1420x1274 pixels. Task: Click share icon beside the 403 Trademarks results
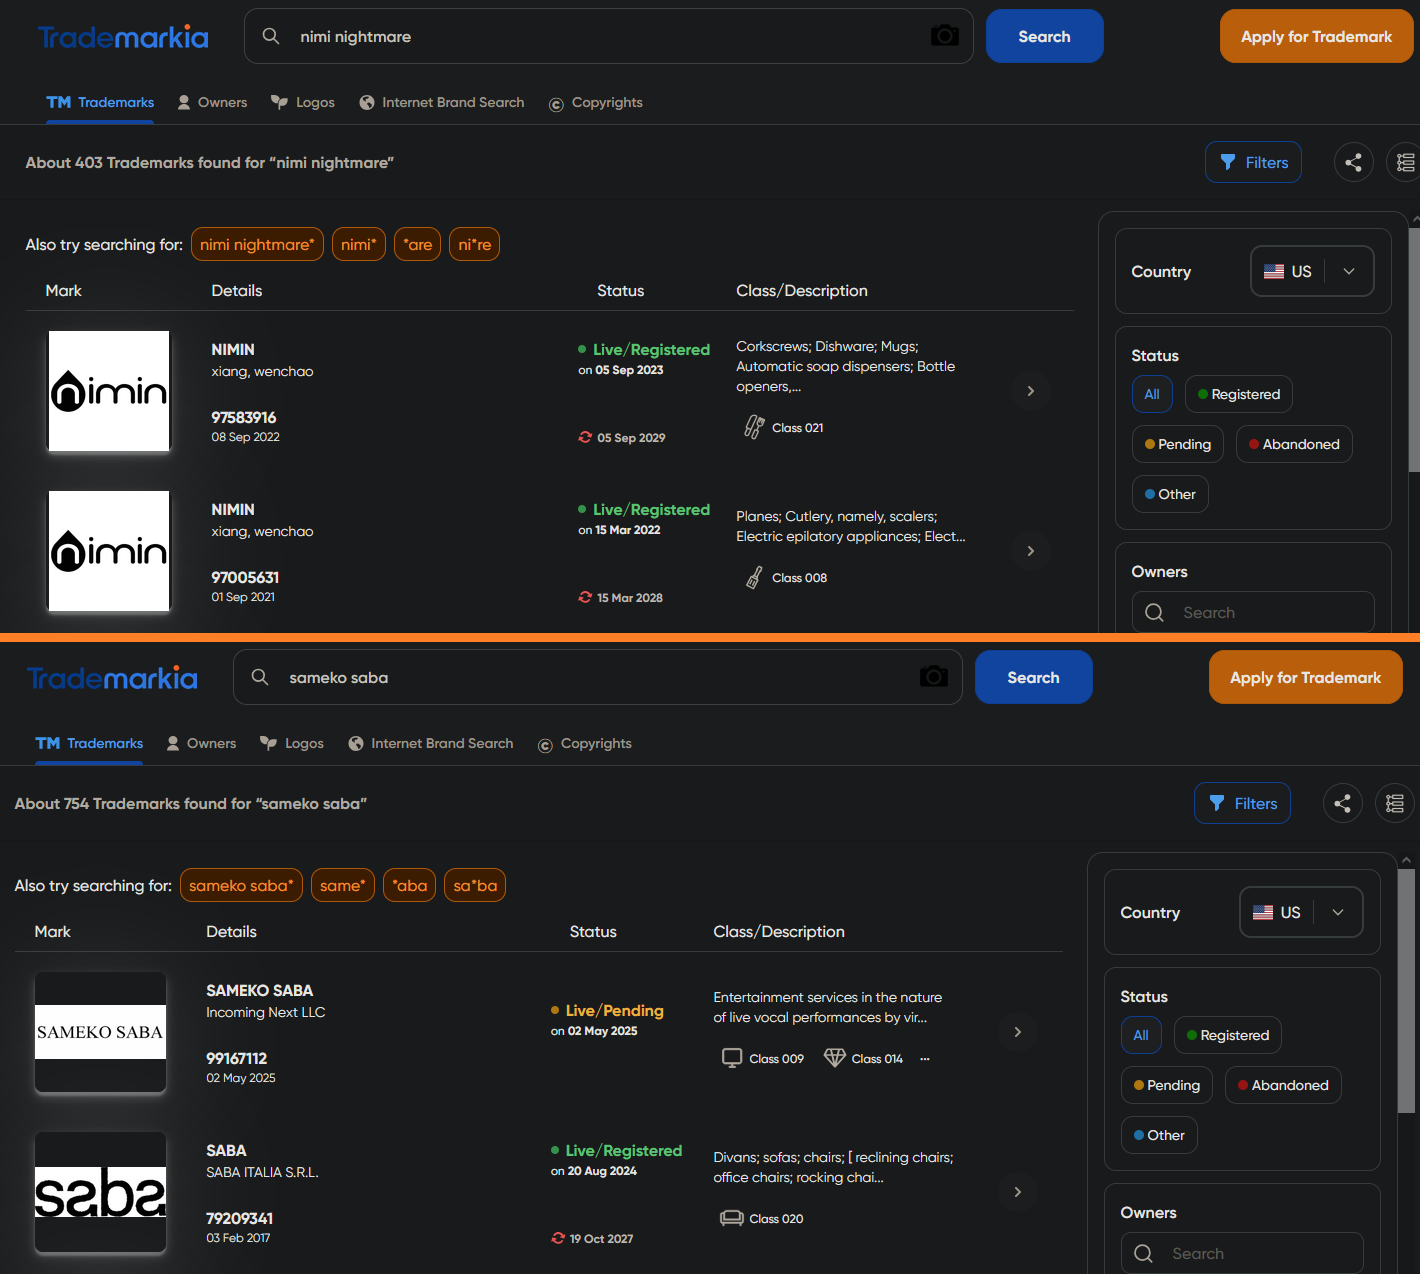point(1353,163)
